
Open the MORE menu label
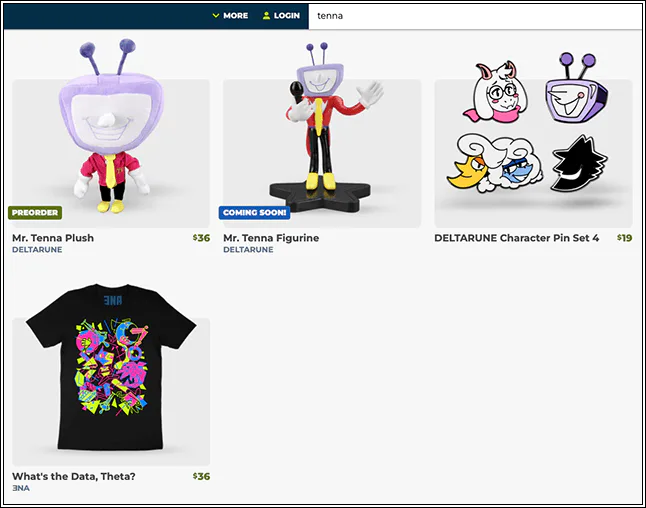[x=236, y=16]
